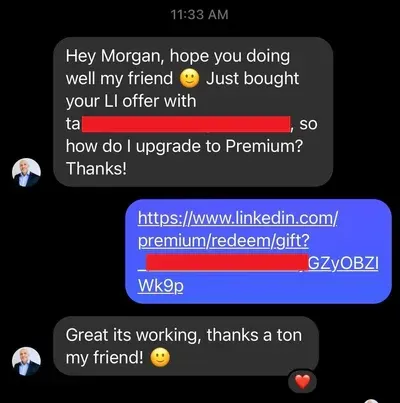Viewport: 400px width, 403px height.
Task: Click the 'Wk9p' link ending
Action: pyautogui.click(x=160, y=286)
